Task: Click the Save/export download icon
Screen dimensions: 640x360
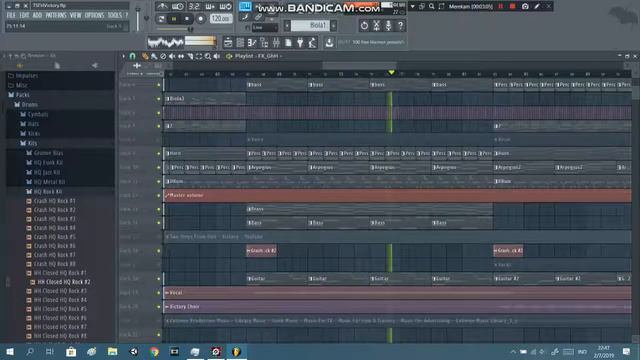Action: tap(329, 42)
